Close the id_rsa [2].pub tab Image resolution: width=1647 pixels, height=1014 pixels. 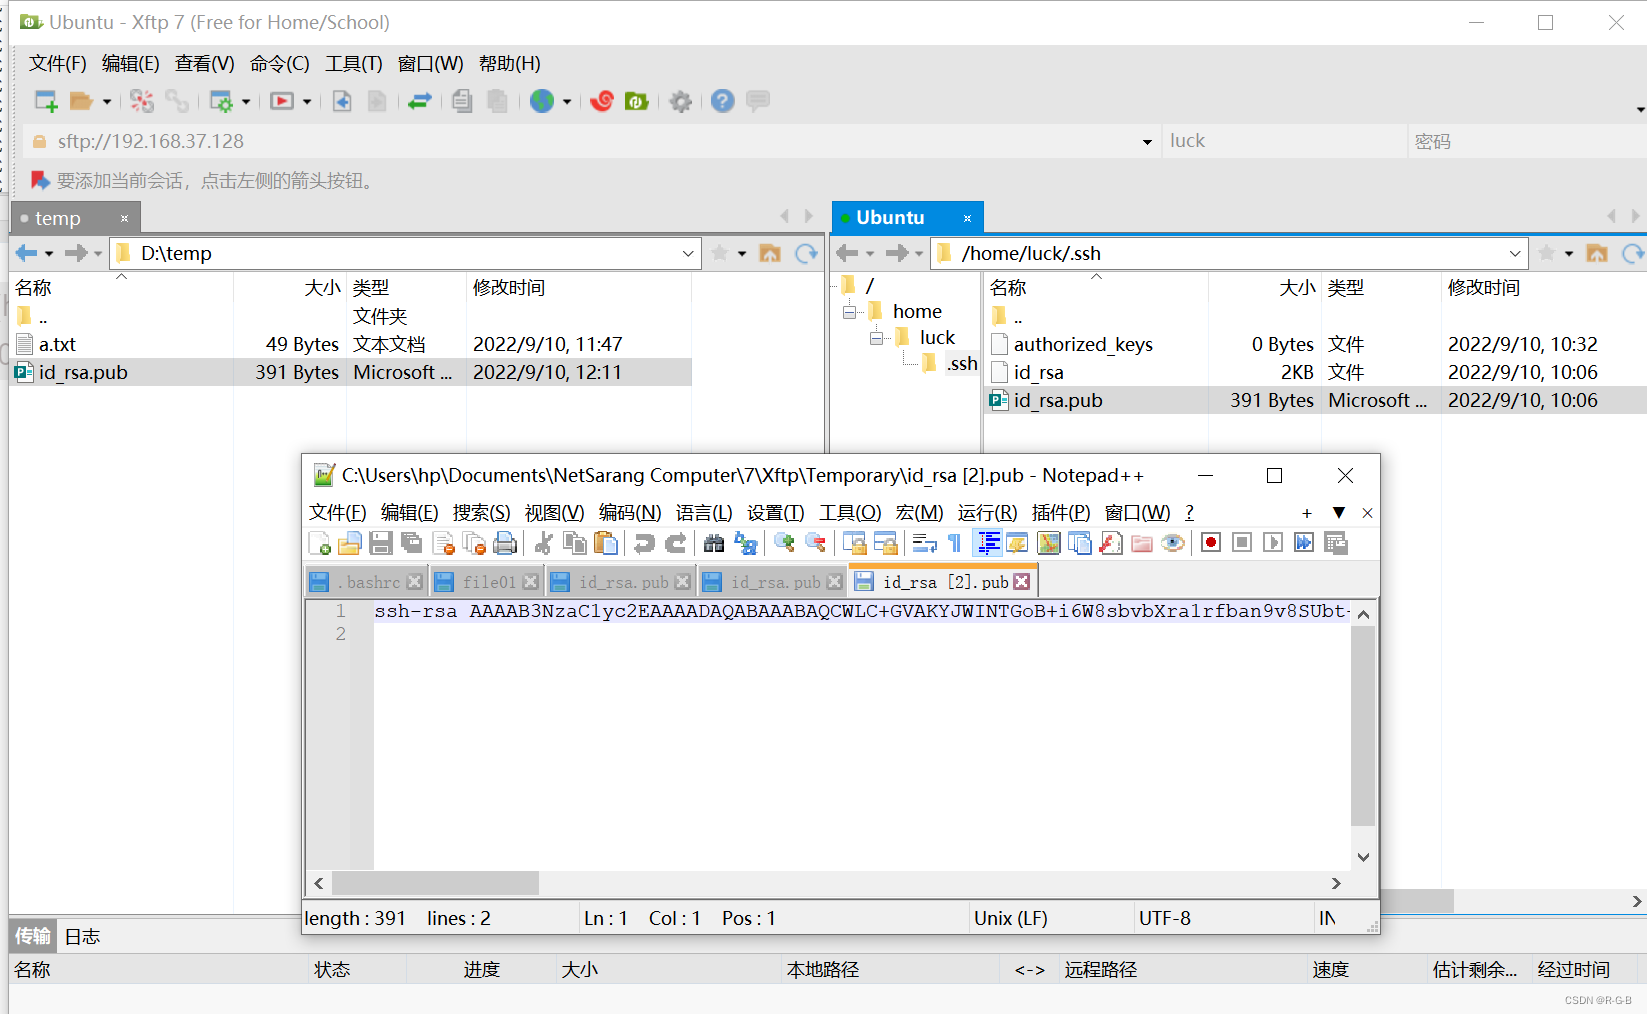1021,582
